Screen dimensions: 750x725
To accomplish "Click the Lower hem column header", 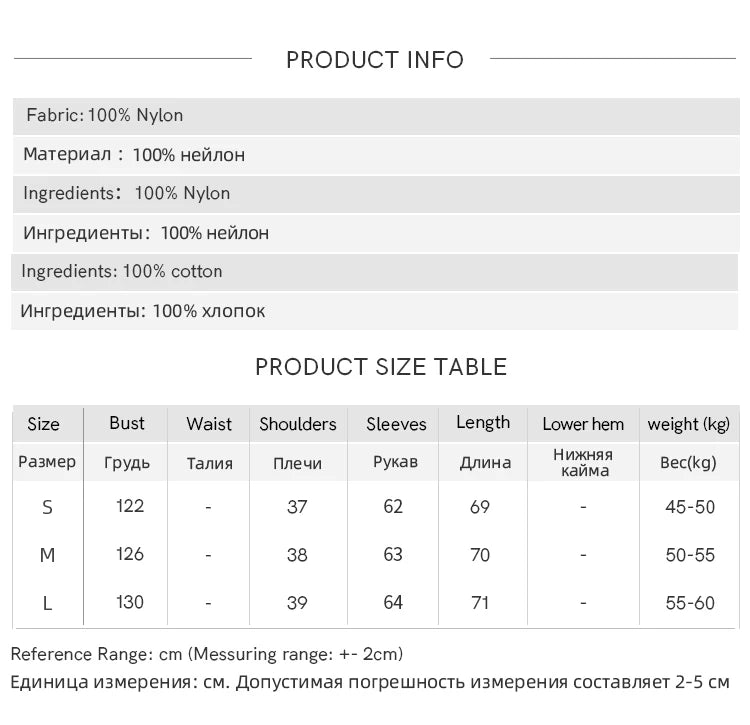I will (583, 424).
